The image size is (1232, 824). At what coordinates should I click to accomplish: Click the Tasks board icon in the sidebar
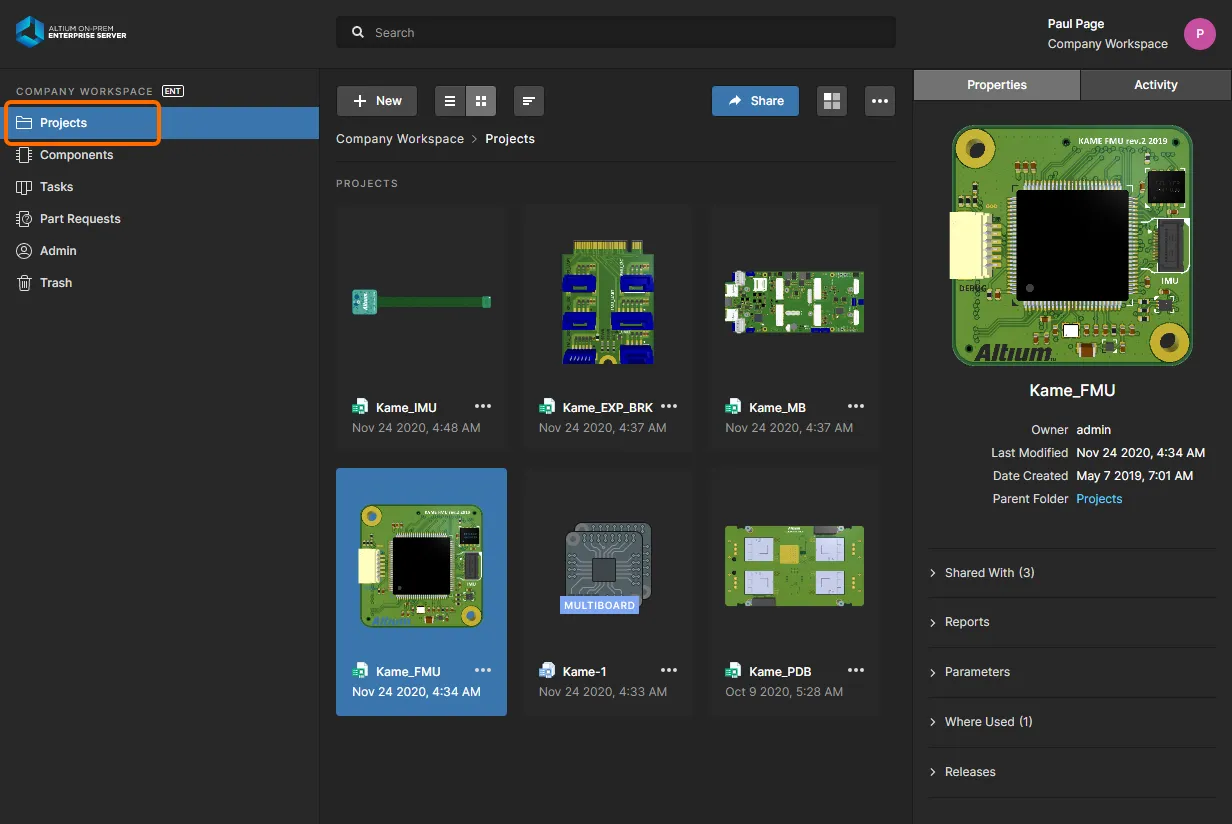coord(24,187)
